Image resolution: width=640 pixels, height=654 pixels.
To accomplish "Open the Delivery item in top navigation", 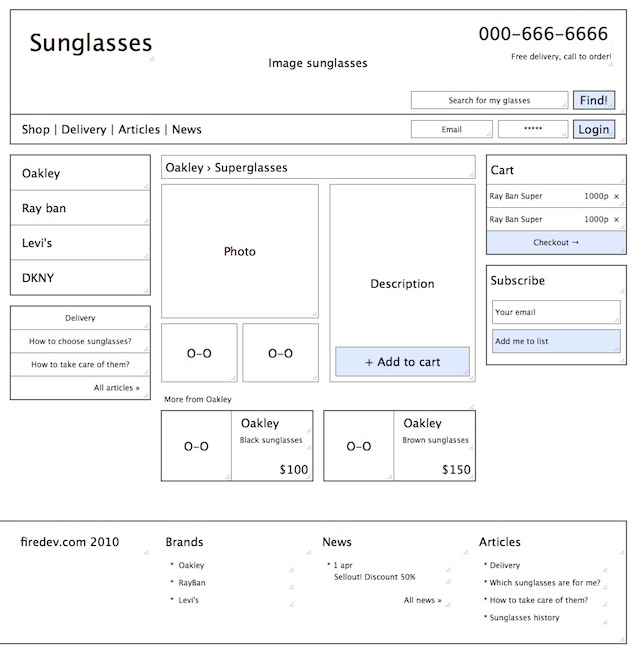I will [84, 129].
